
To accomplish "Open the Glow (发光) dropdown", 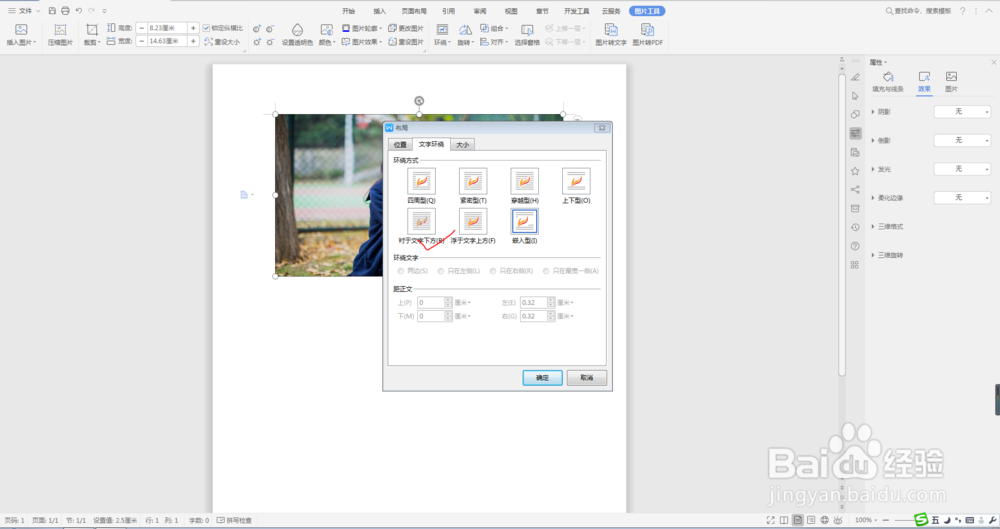I will (962, 169).
